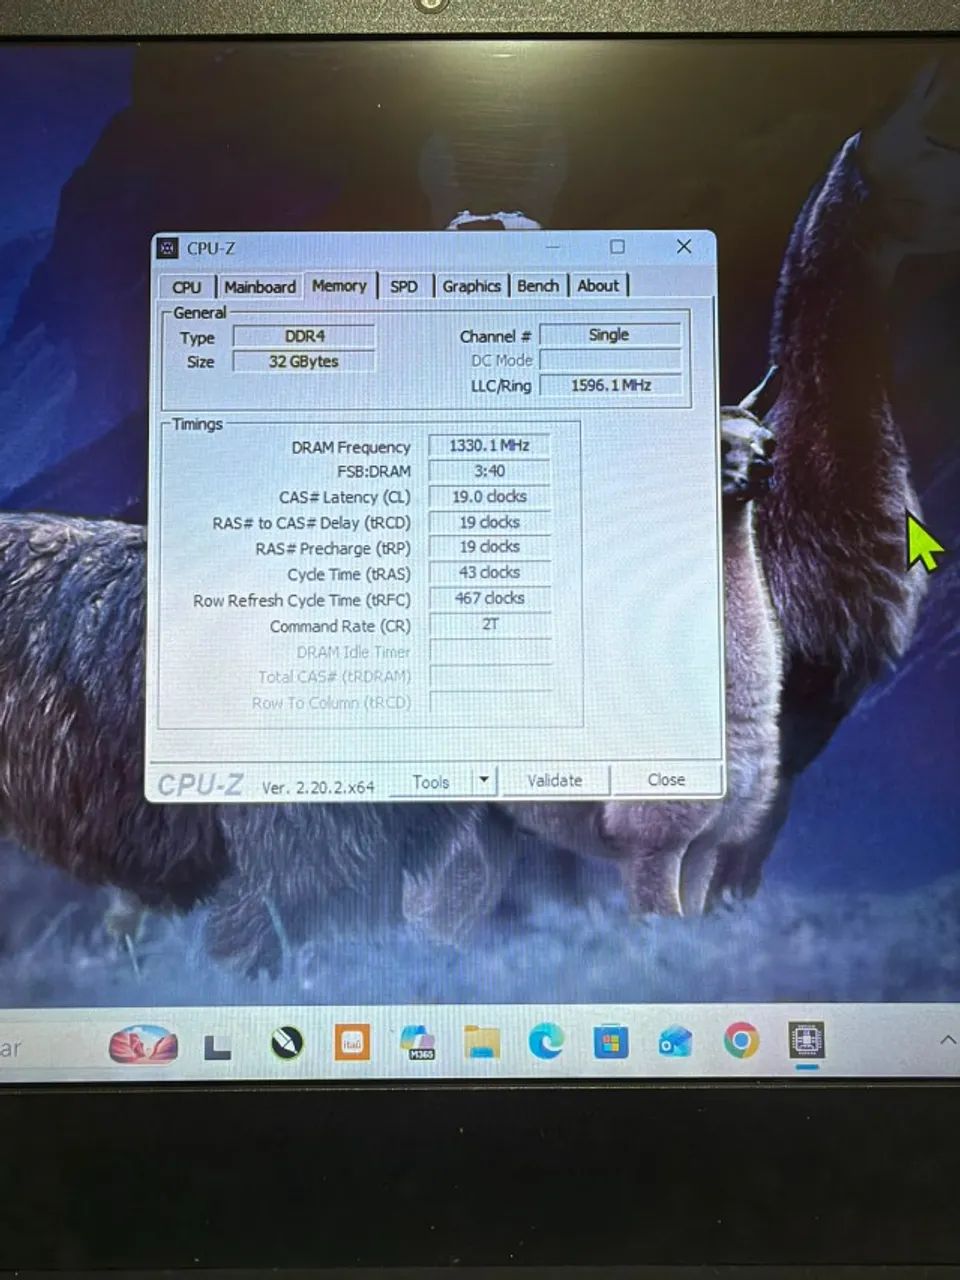Viewport: 960px width, 1280px height.
Task: Select the Memory tab
Action: click(339, 286)
